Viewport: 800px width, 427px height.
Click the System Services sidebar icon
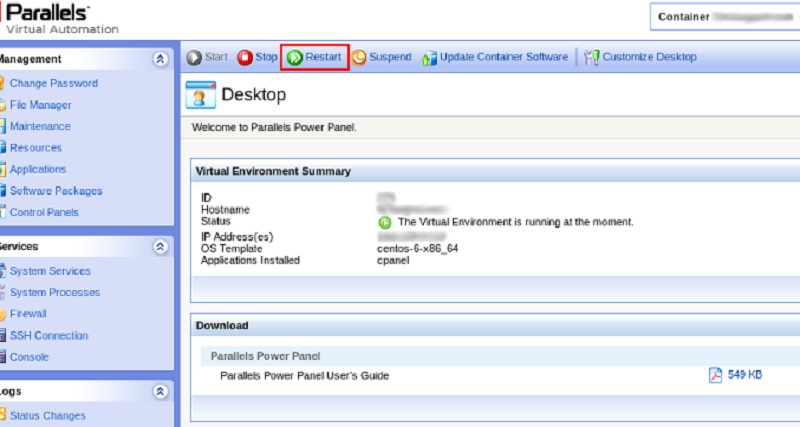click(x=2, y=271)
